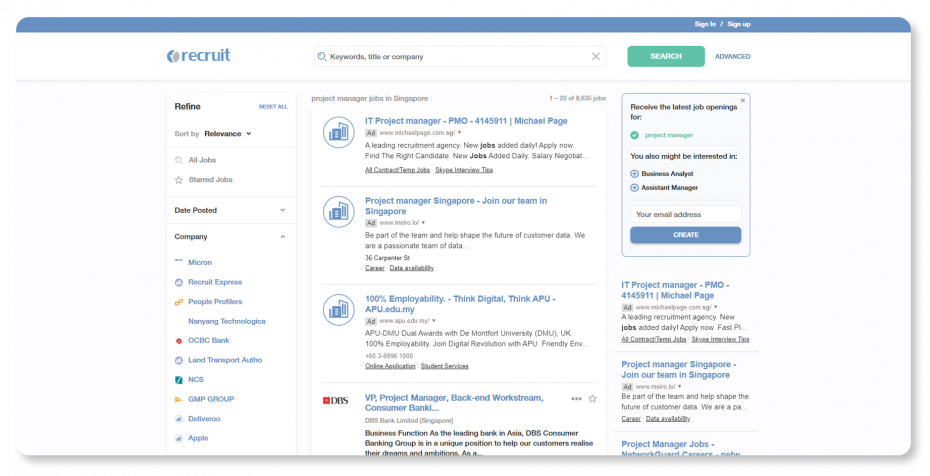Collapse the Company filter section
930x476 pixels.
point(282,237)
